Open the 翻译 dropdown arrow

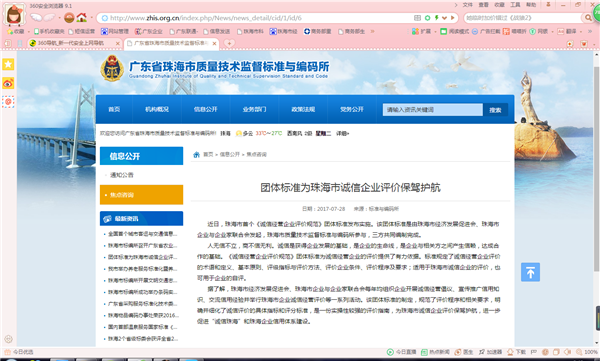(581, 32)
